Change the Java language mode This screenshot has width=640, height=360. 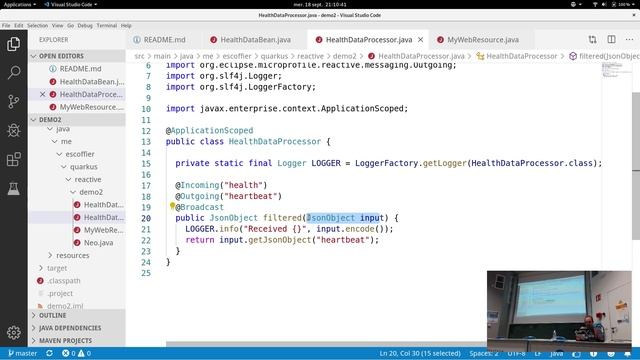(x=556, y=353)
